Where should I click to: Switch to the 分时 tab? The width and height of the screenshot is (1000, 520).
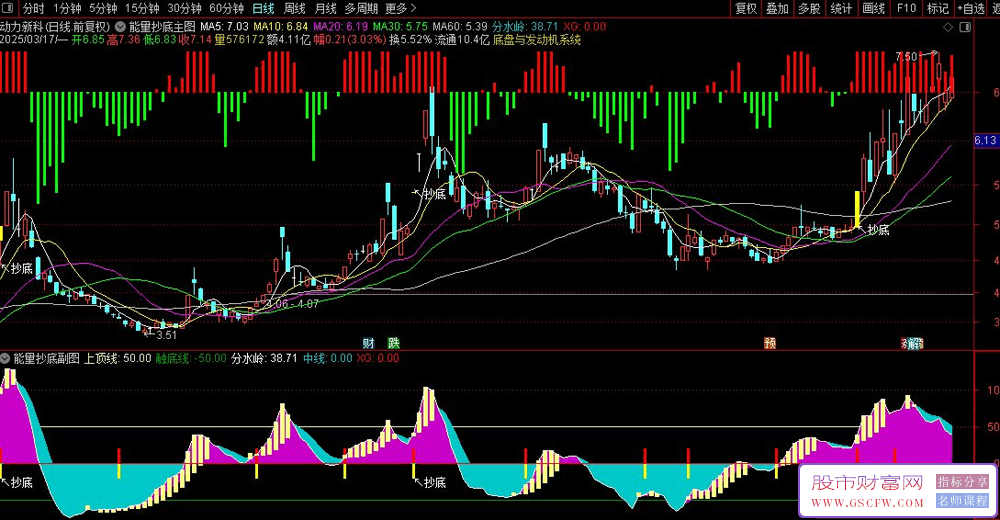pyautogui.click(x=33, y=8)
